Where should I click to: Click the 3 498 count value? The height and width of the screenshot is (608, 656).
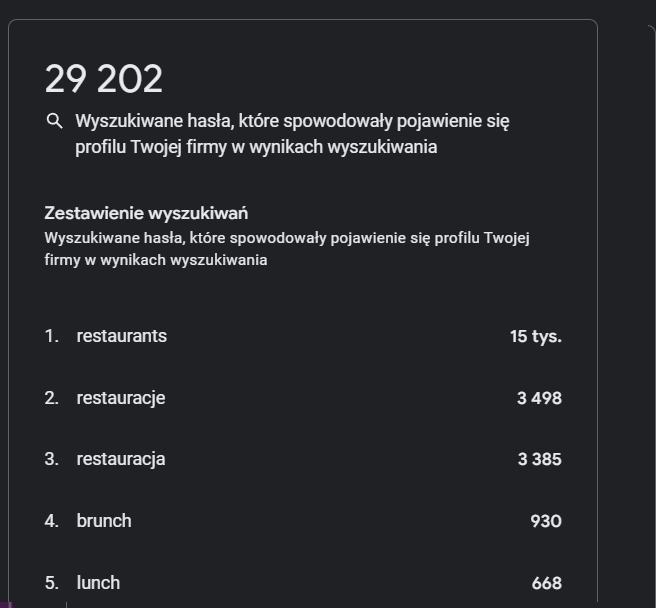coord(539,399)
